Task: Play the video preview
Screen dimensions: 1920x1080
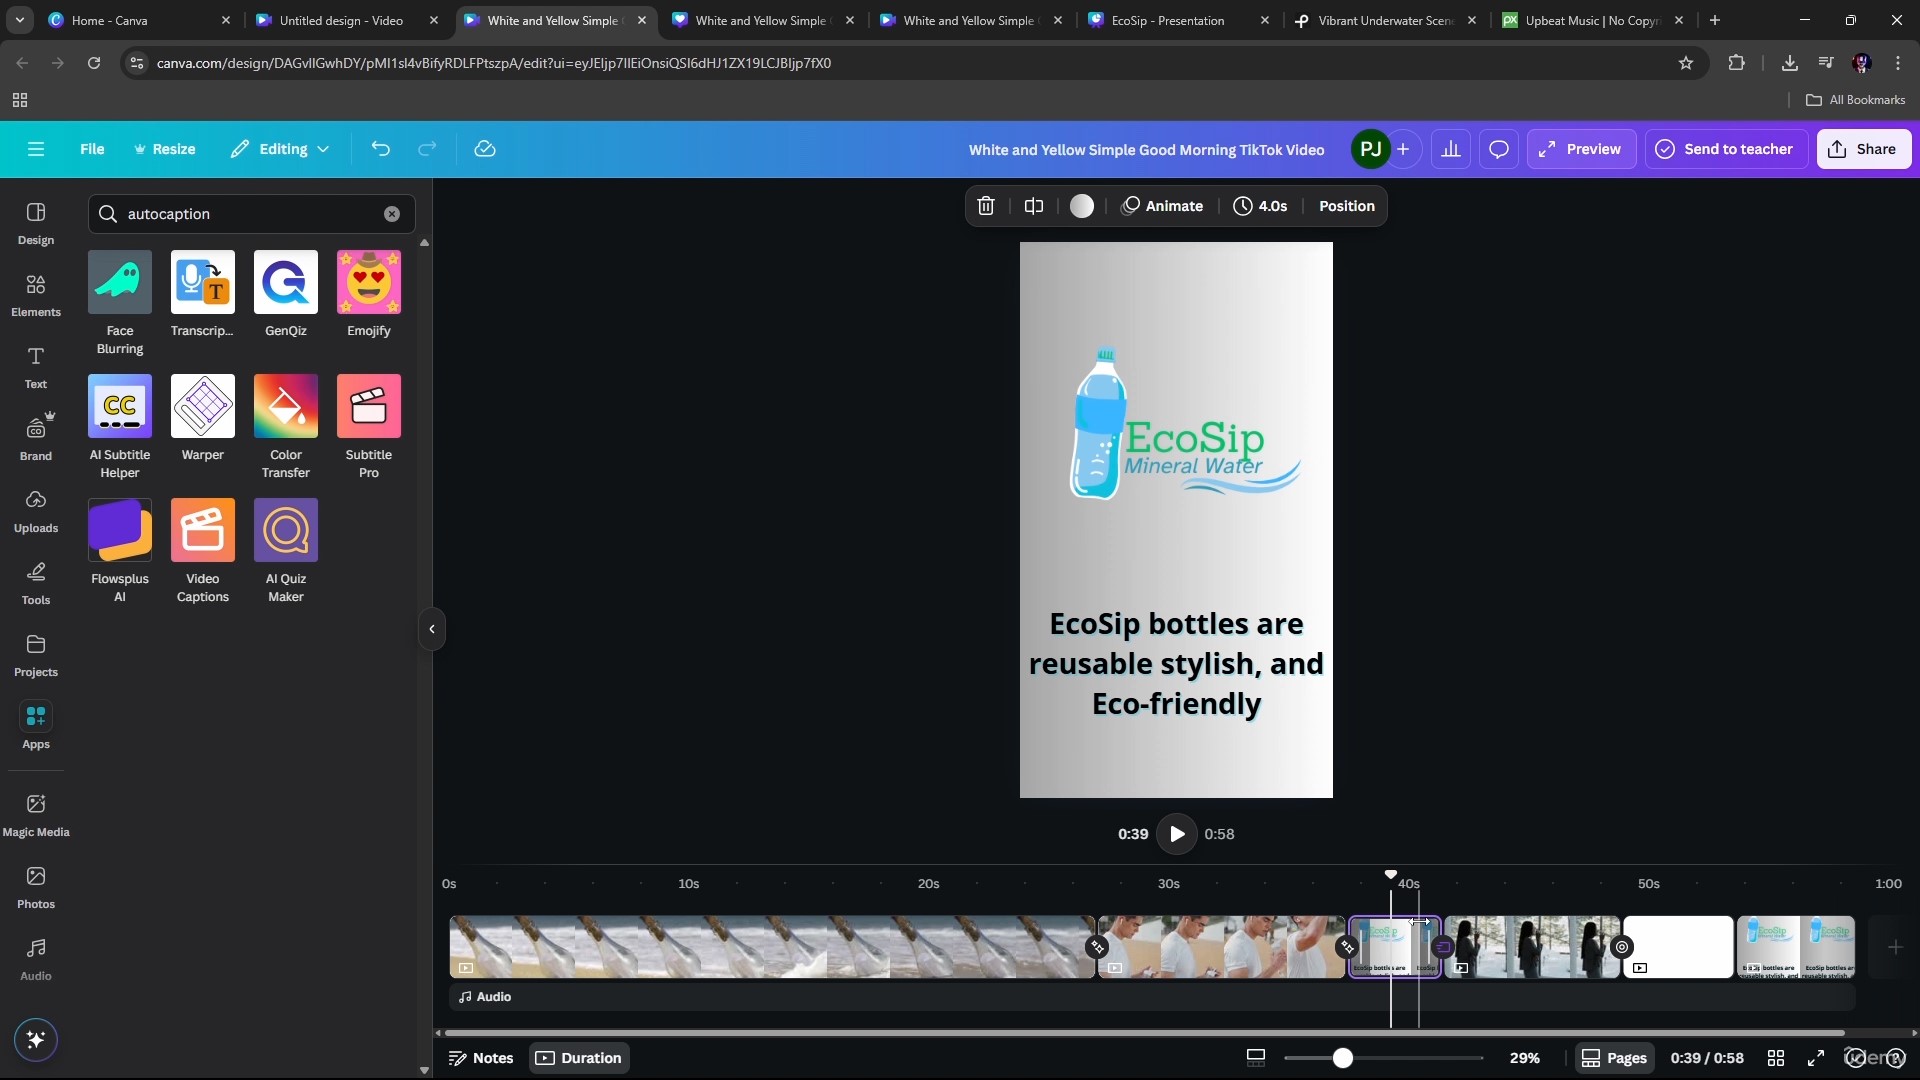Action: [x=1177, y=834]
